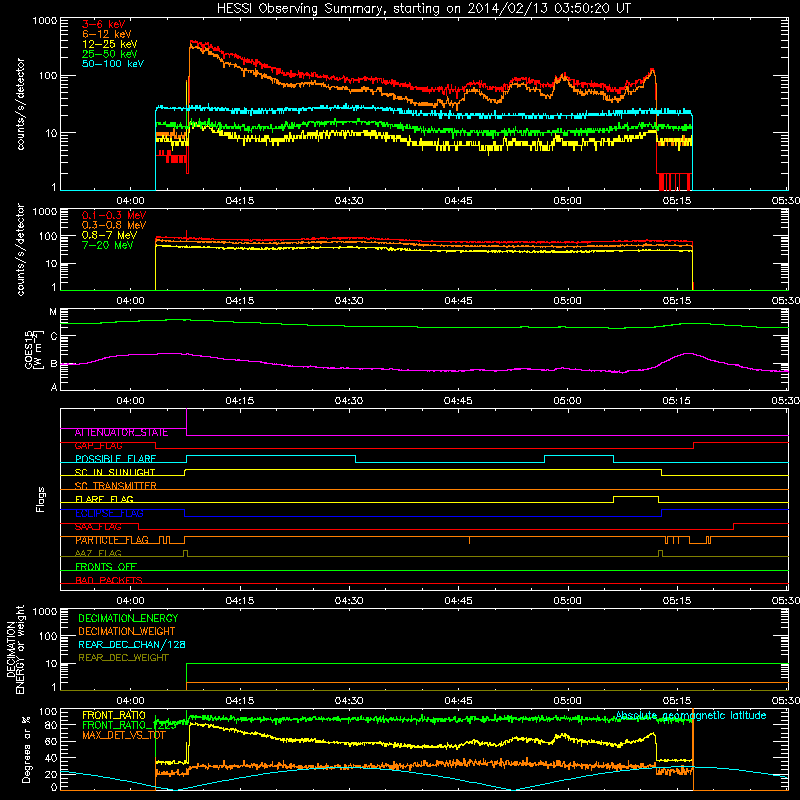Click the FRONTS_OFF flag label
The width and height of the screenshot is (800, 800).
106,567
